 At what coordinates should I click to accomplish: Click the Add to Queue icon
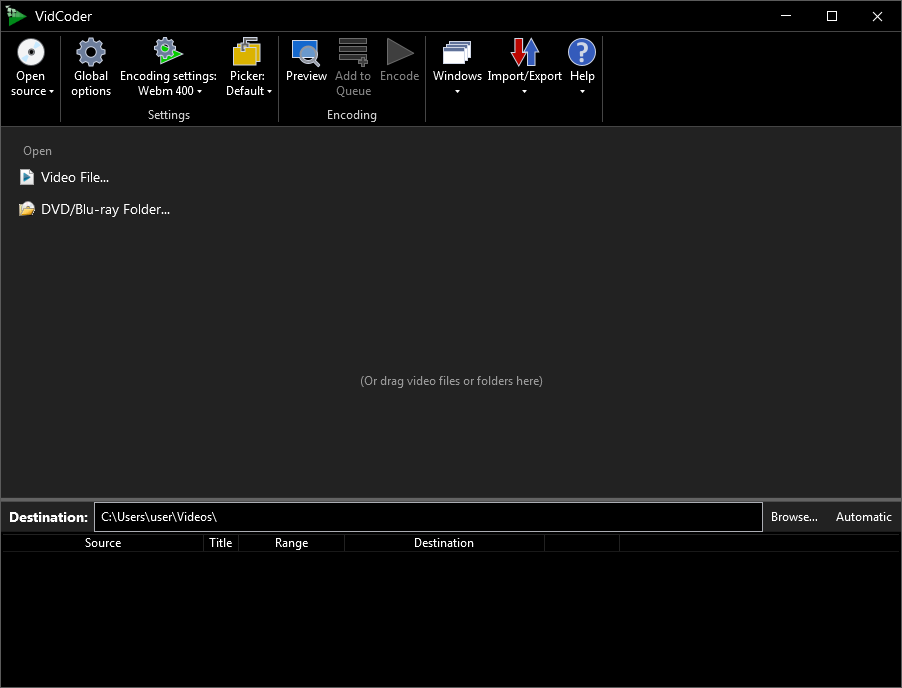coord(353,52)
